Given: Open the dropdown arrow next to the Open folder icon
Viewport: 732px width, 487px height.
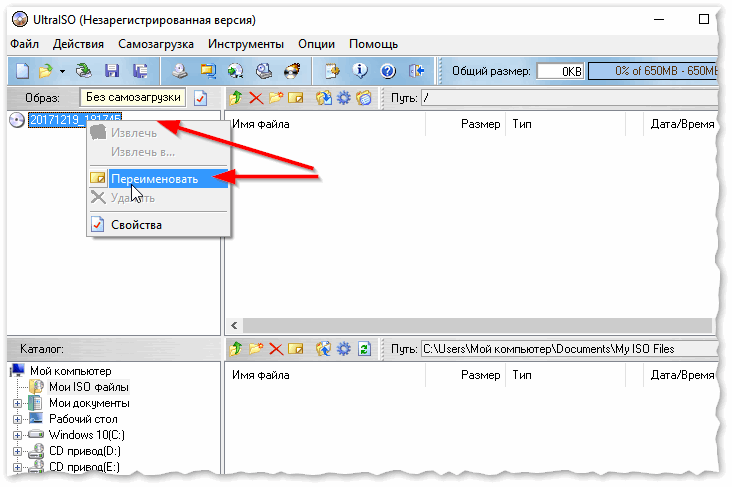Looking at the screenshot, I should point(62,72).
